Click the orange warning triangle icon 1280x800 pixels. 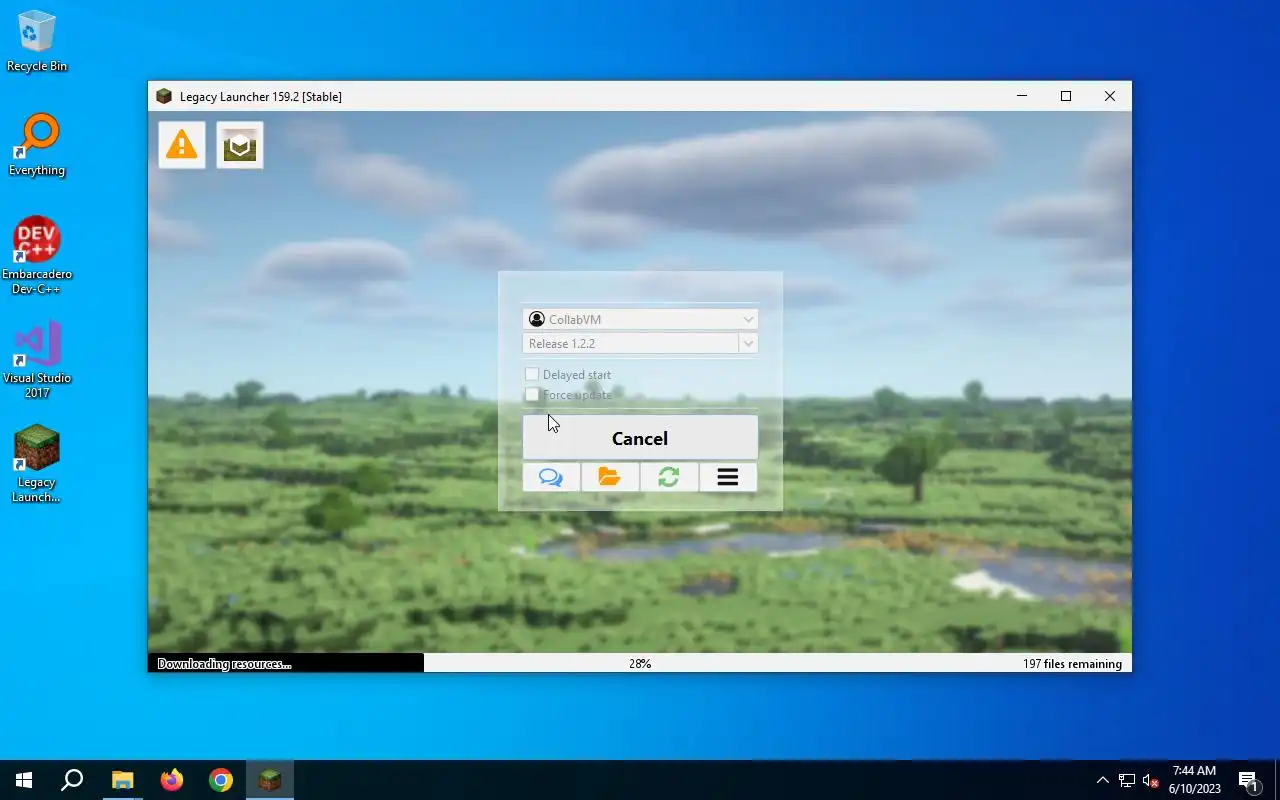tap(182, 145)
